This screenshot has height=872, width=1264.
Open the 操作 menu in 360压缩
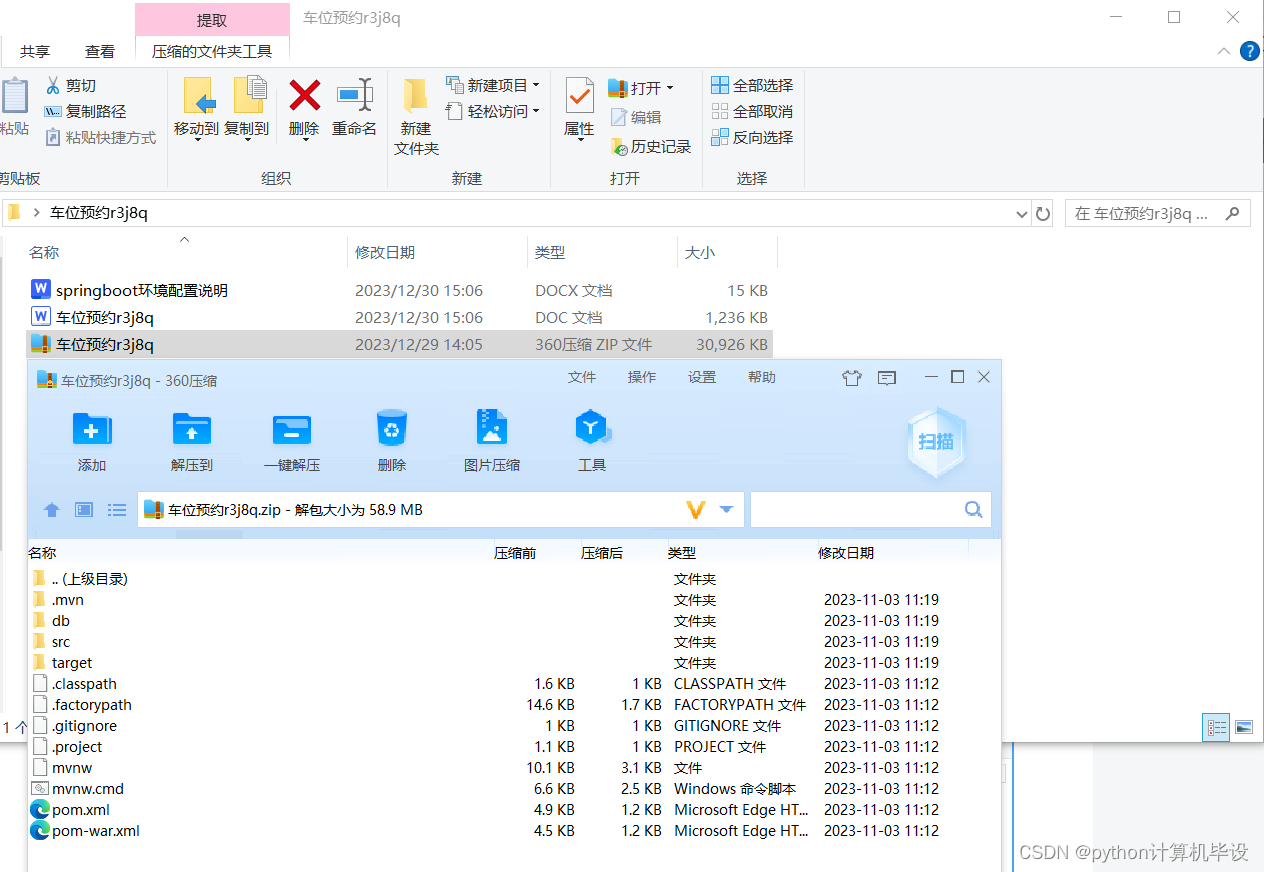tap(642, 377)
